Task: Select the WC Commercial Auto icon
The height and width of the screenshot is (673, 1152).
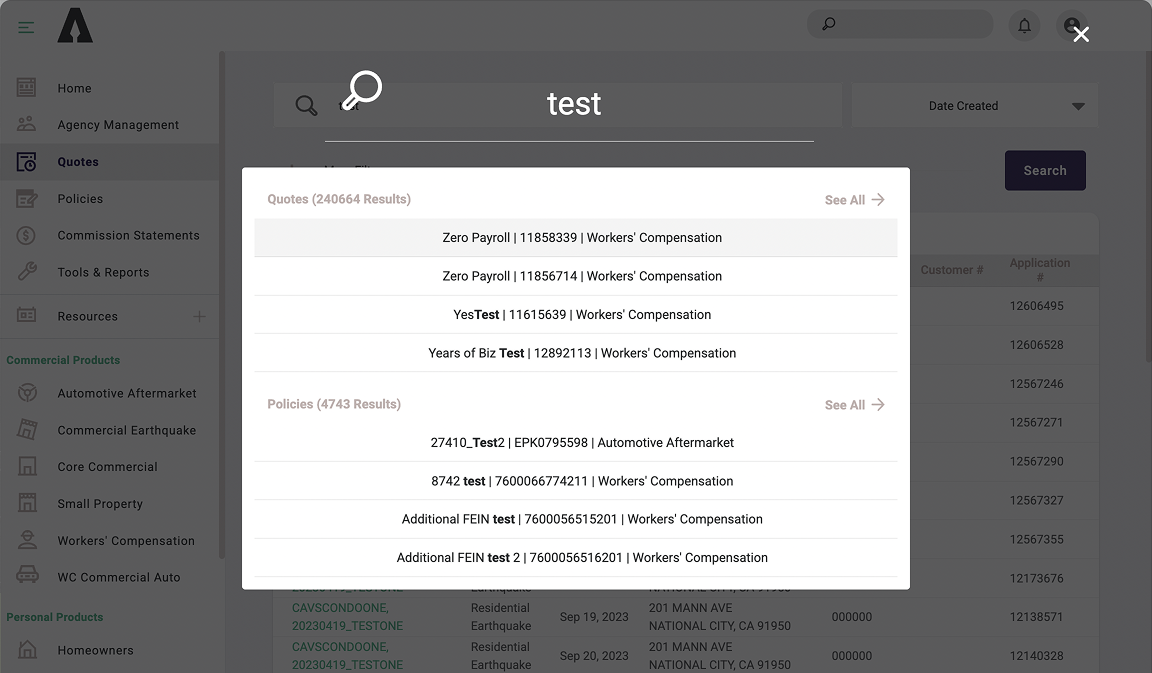Action: pos(25,577)
